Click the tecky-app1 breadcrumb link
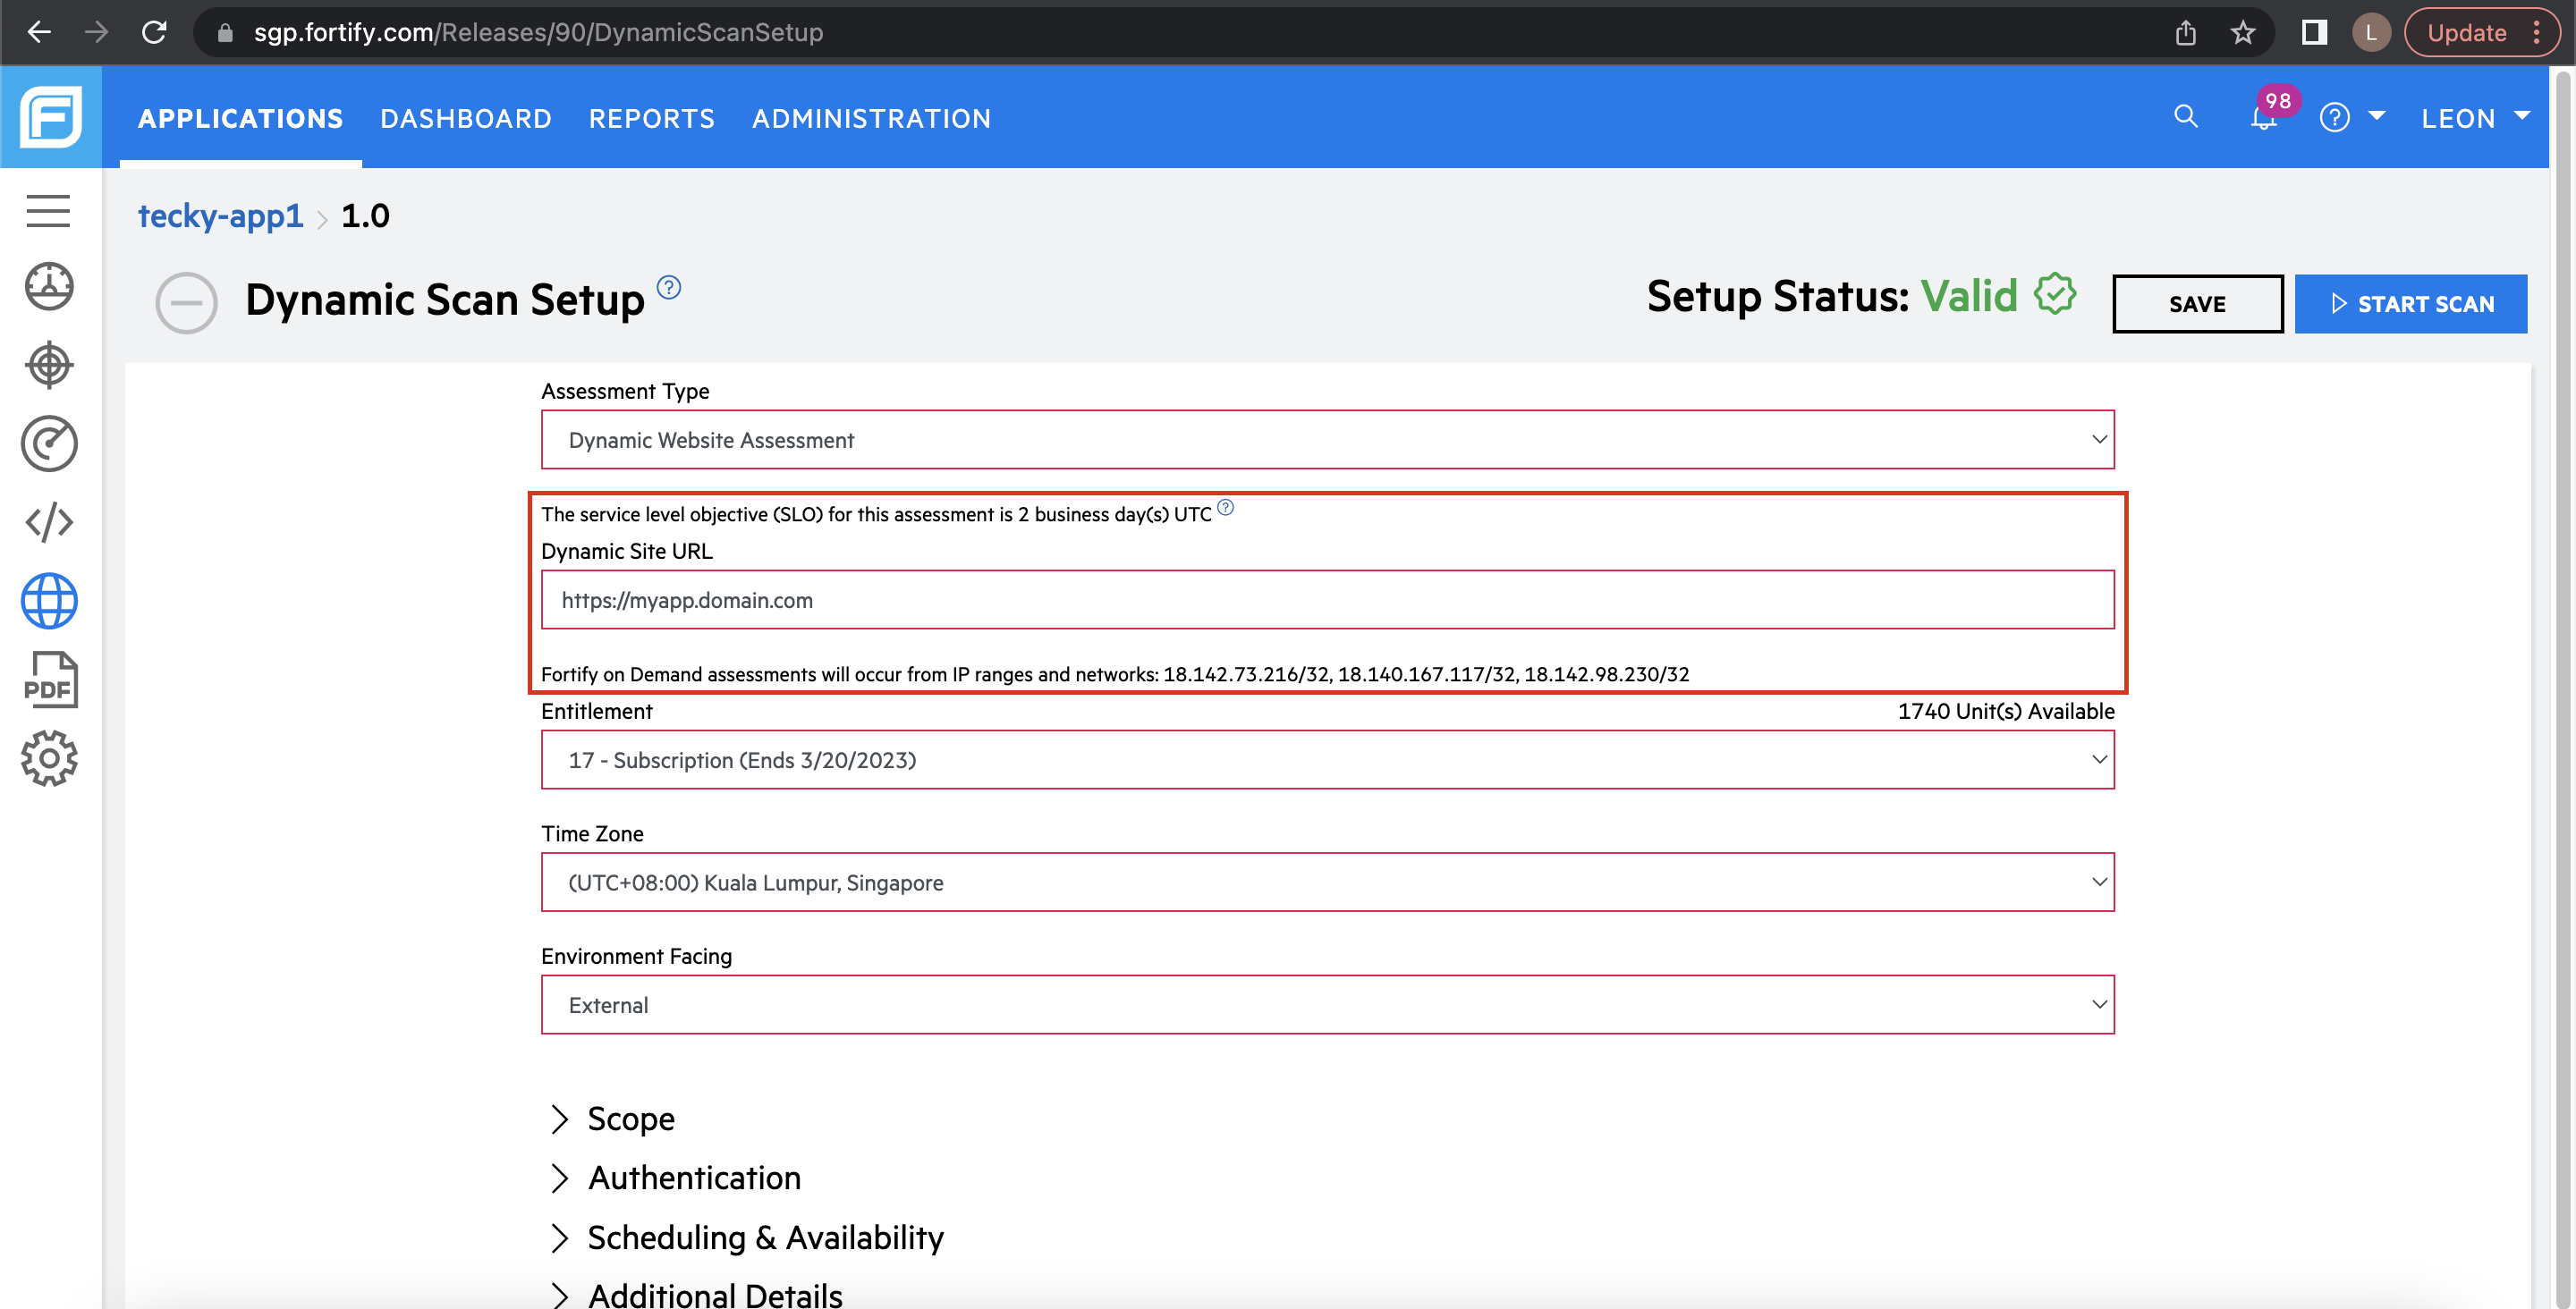 [220, 216]
